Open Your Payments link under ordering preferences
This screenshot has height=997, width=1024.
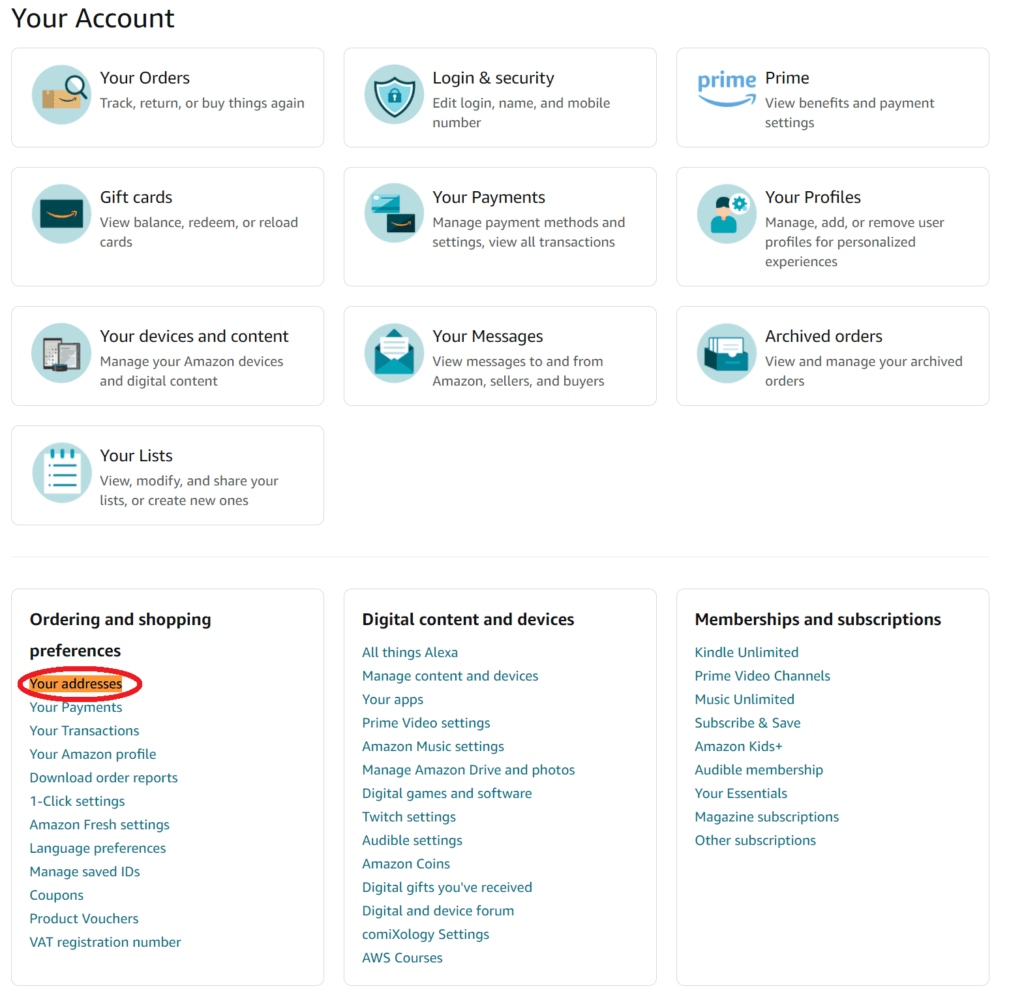(x=76, y=707)
